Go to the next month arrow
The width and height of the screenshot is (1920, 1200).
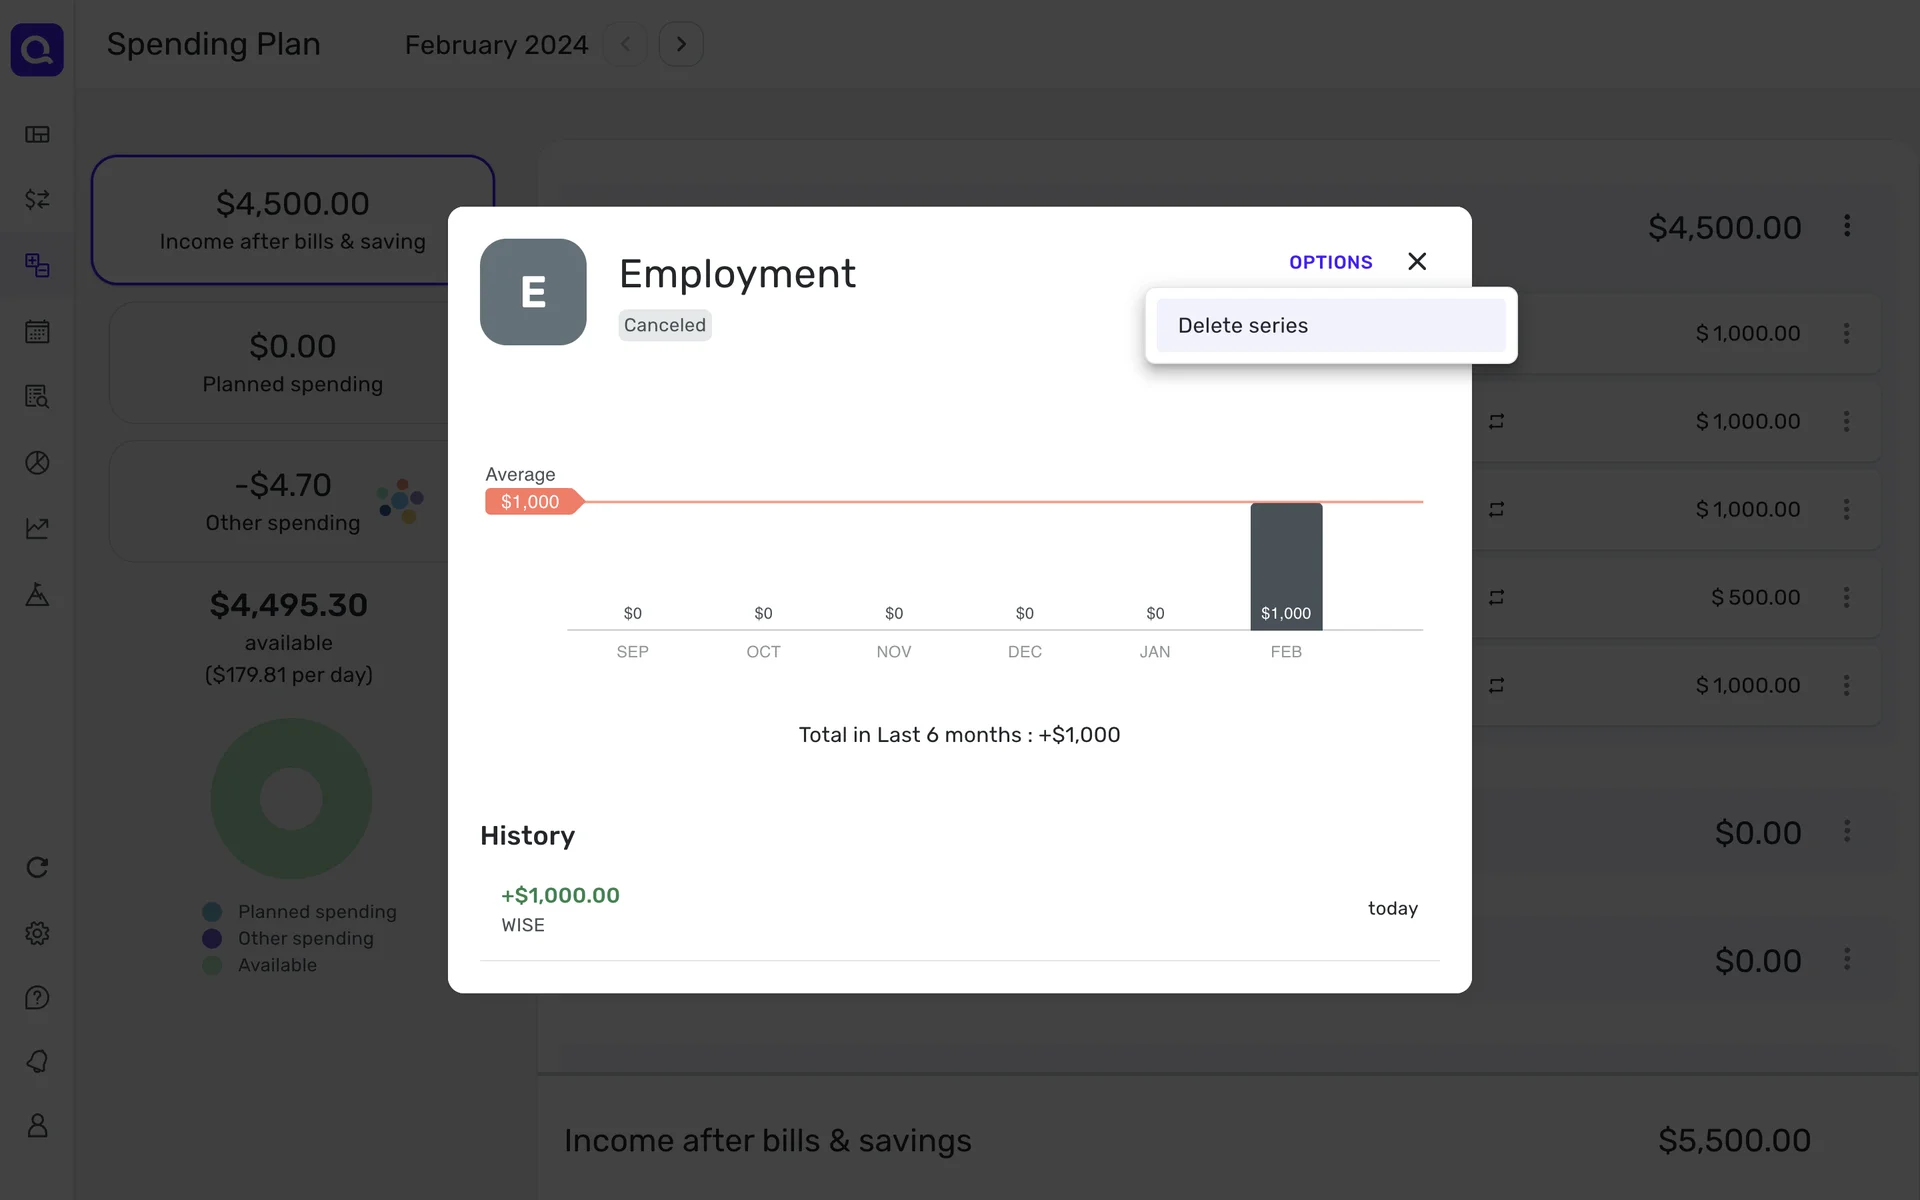[x=681, y=44]
